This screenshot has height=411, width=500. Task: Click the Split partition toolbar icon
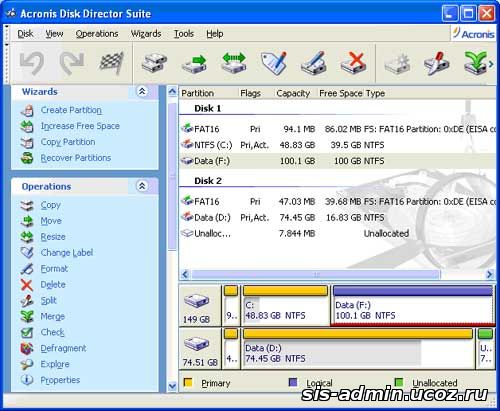[437, 63]
